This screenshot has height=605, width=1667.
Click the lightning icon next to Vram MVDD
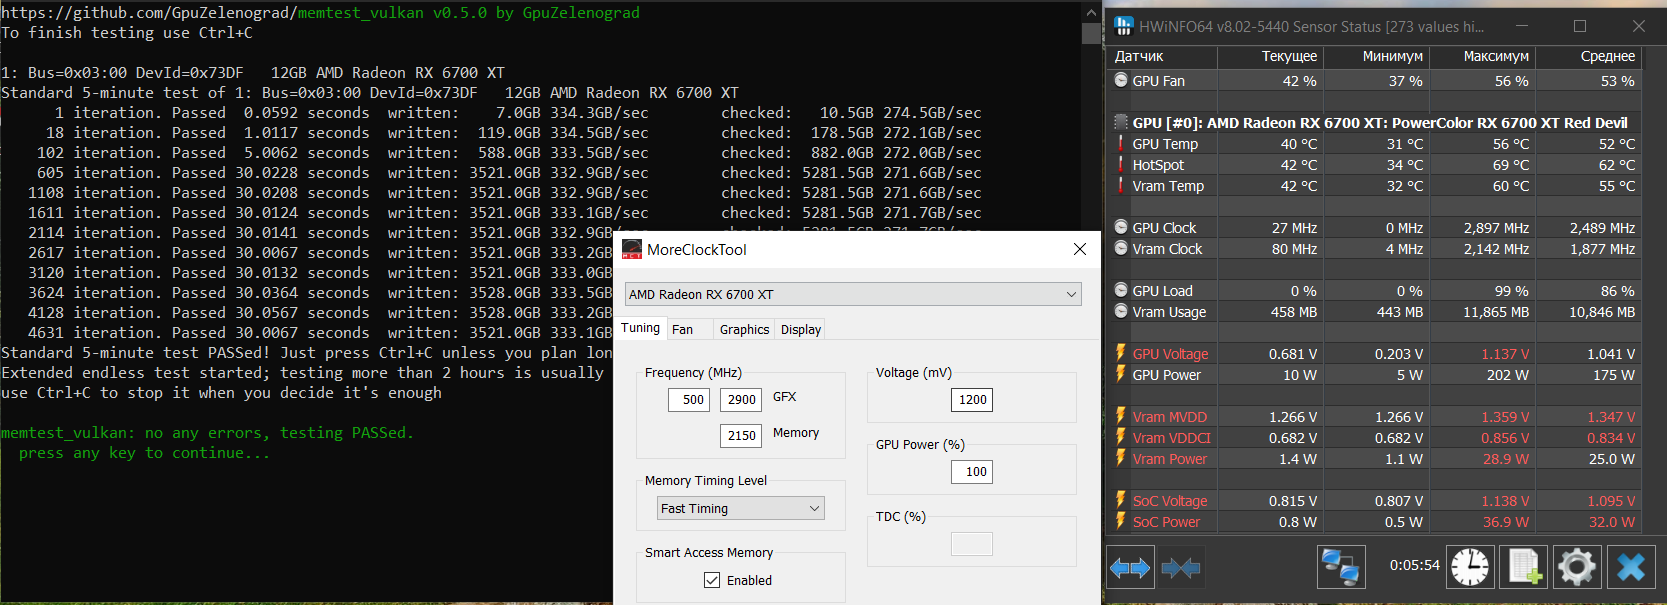point(1121,416)
